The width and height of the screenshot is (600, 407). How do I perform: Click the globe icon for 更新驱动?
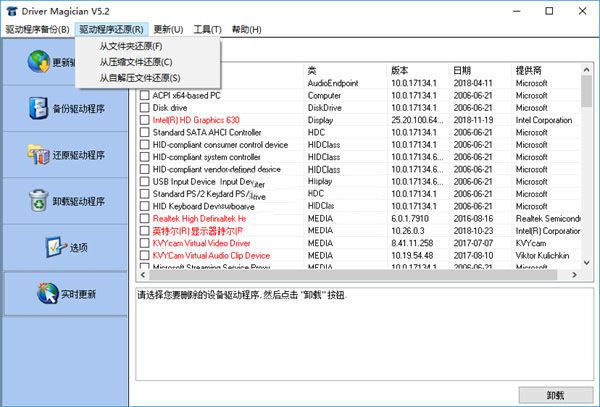pos(38,62)
